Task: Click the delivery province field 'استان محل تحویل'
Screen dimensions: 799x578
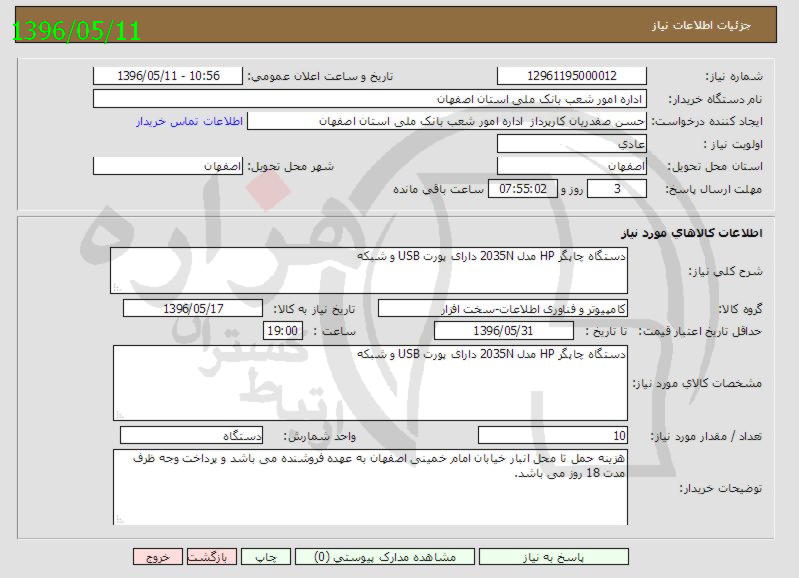Action: click(x=571, y=166)
